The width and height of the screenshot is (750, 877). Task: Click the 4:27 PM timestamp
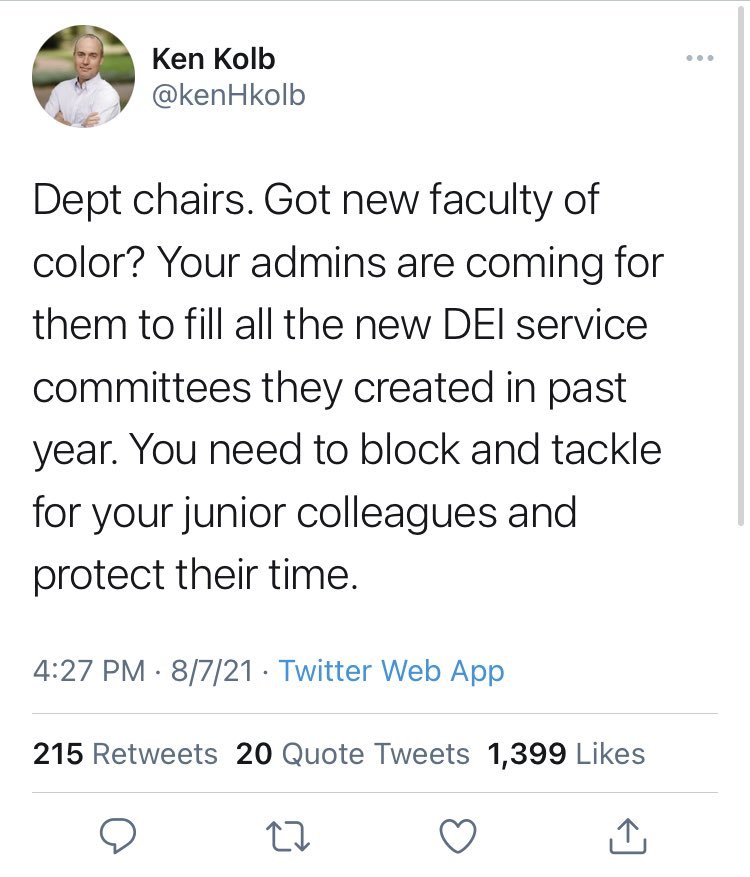coord(89,670)
